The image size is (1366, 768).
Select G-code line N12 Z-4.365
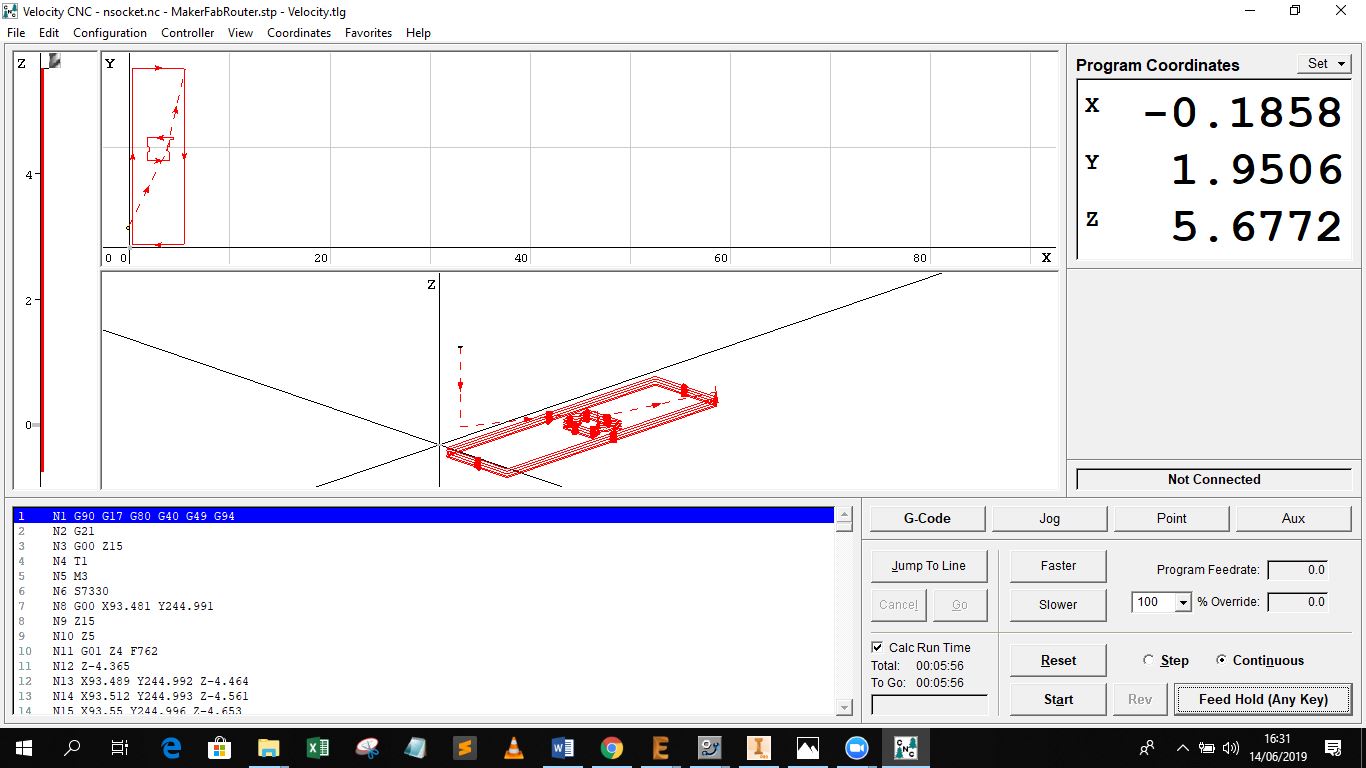click(424, 666)
